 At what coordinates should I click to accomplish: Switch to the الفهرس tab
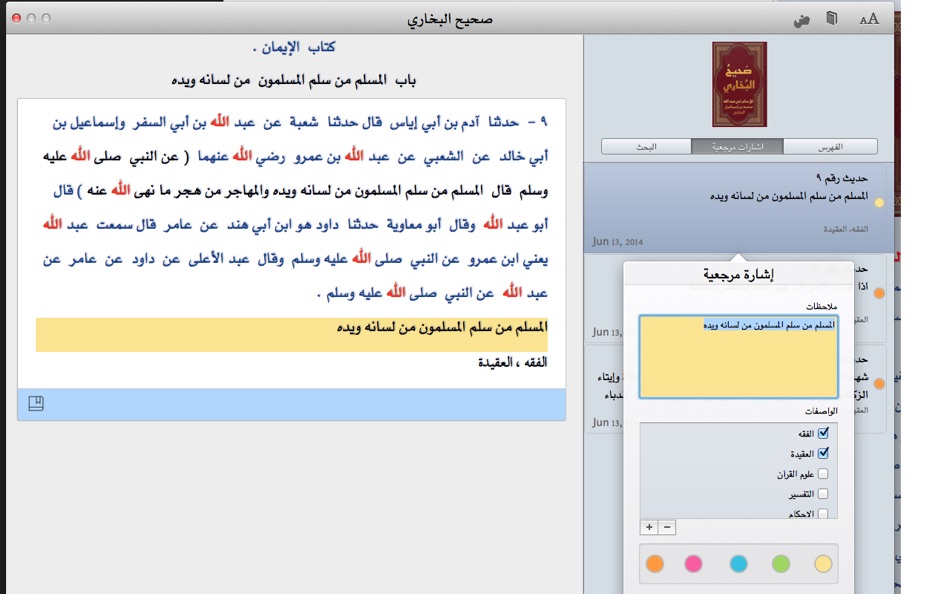tap(830, 147)
